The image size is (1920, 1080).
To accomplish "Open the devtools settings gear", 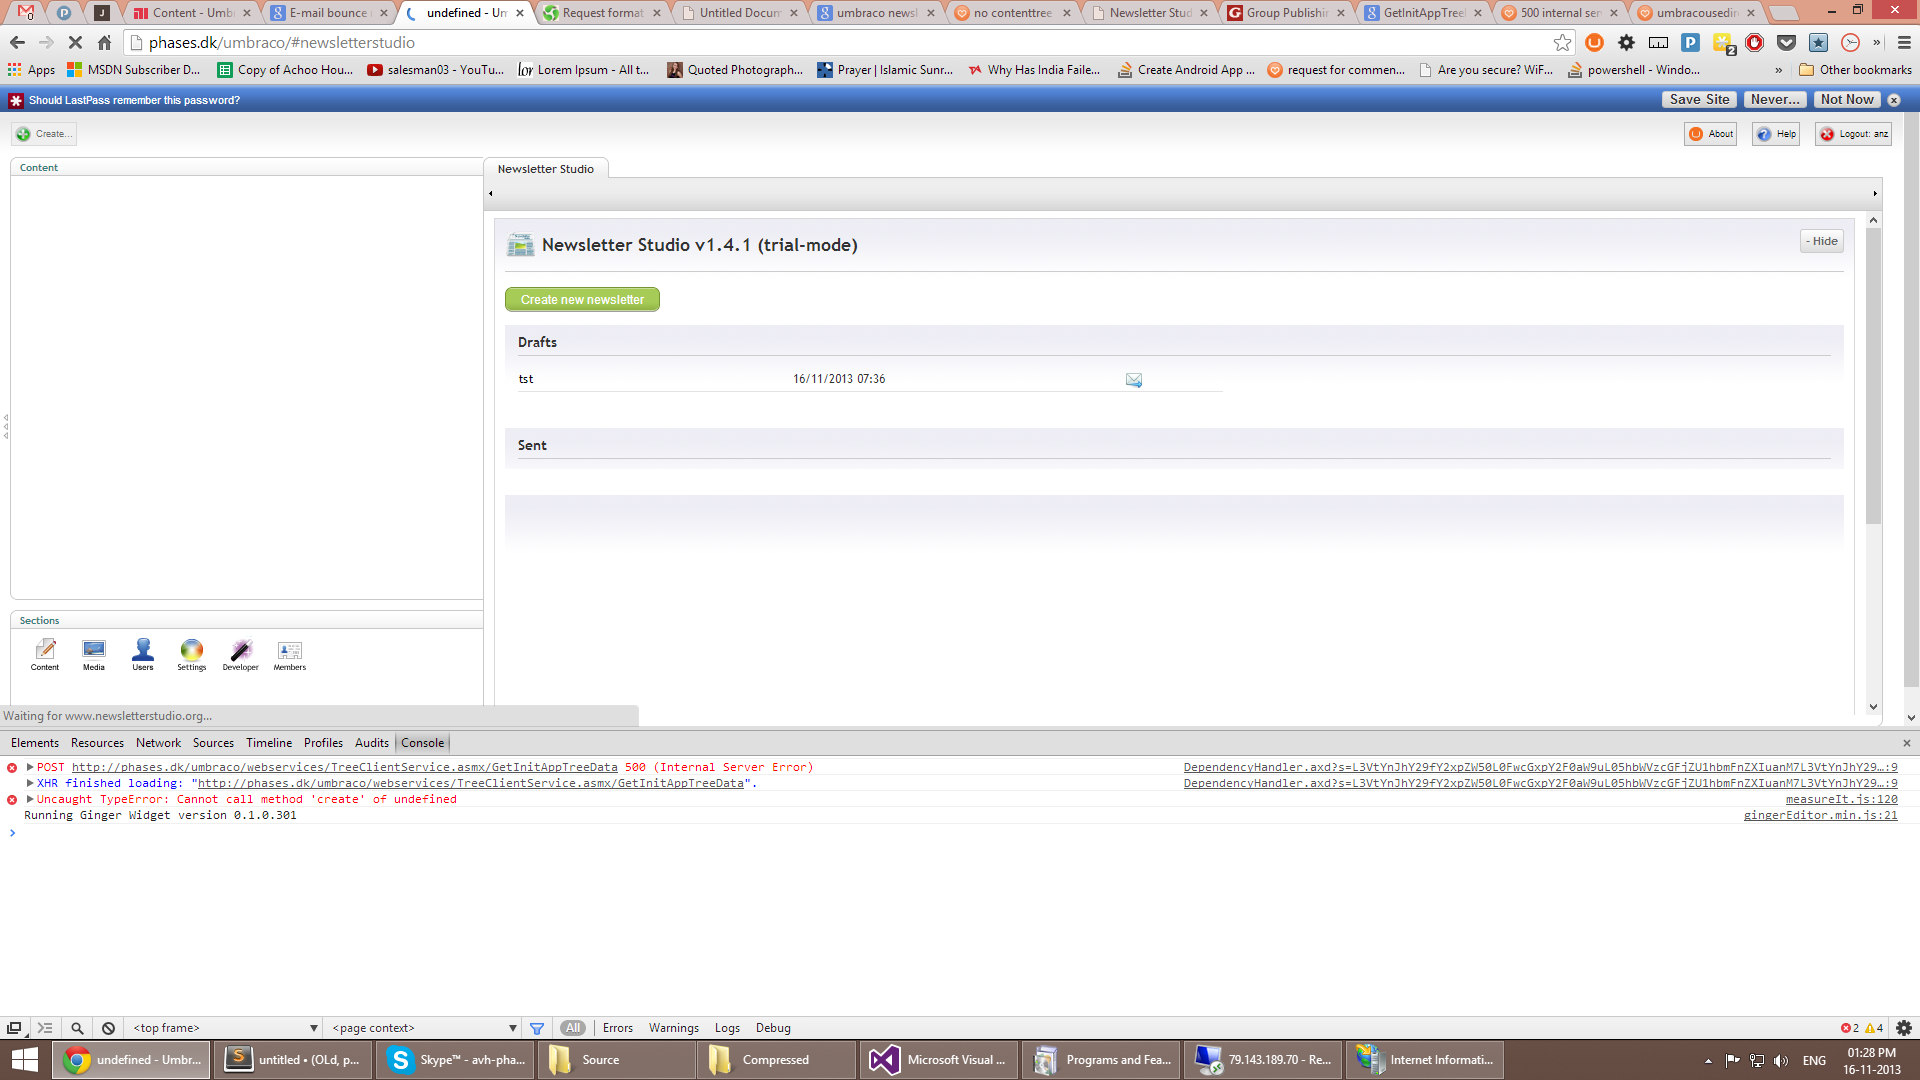I will (1904, 1028).
